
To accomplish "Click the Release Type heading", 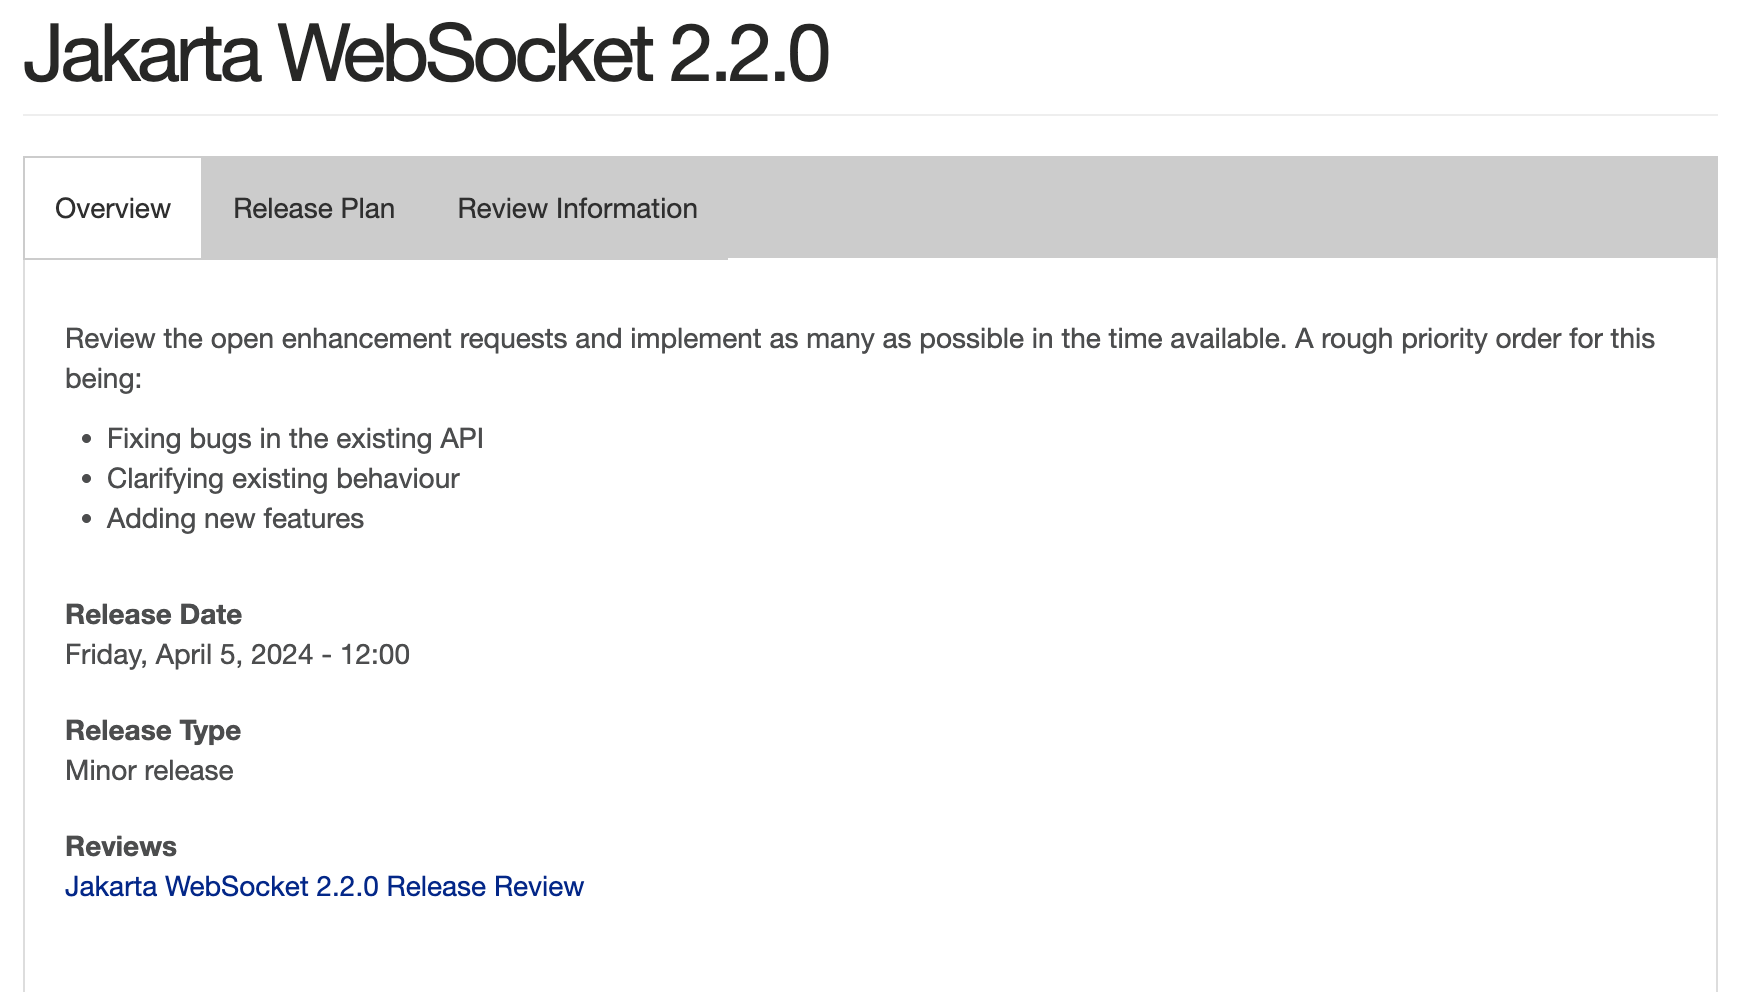I will [152, 730].
